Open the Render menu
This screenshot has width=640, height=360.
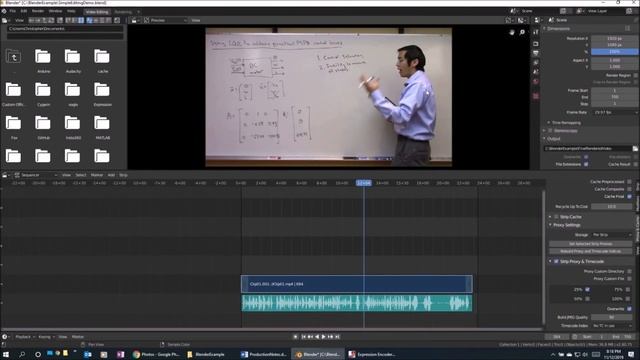point(38,11)
